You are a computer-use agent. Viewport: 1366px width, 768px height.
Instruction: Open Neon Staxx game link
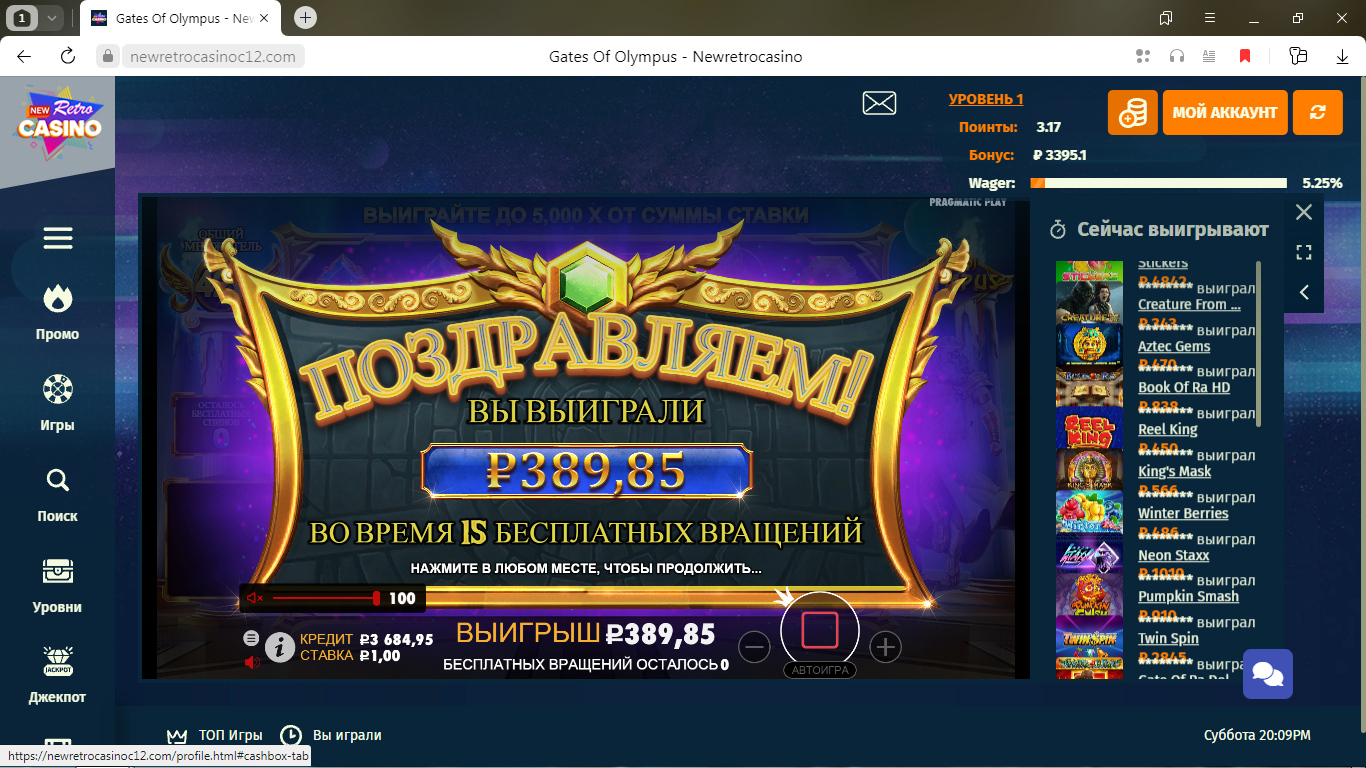click(x=1173, y=555)
